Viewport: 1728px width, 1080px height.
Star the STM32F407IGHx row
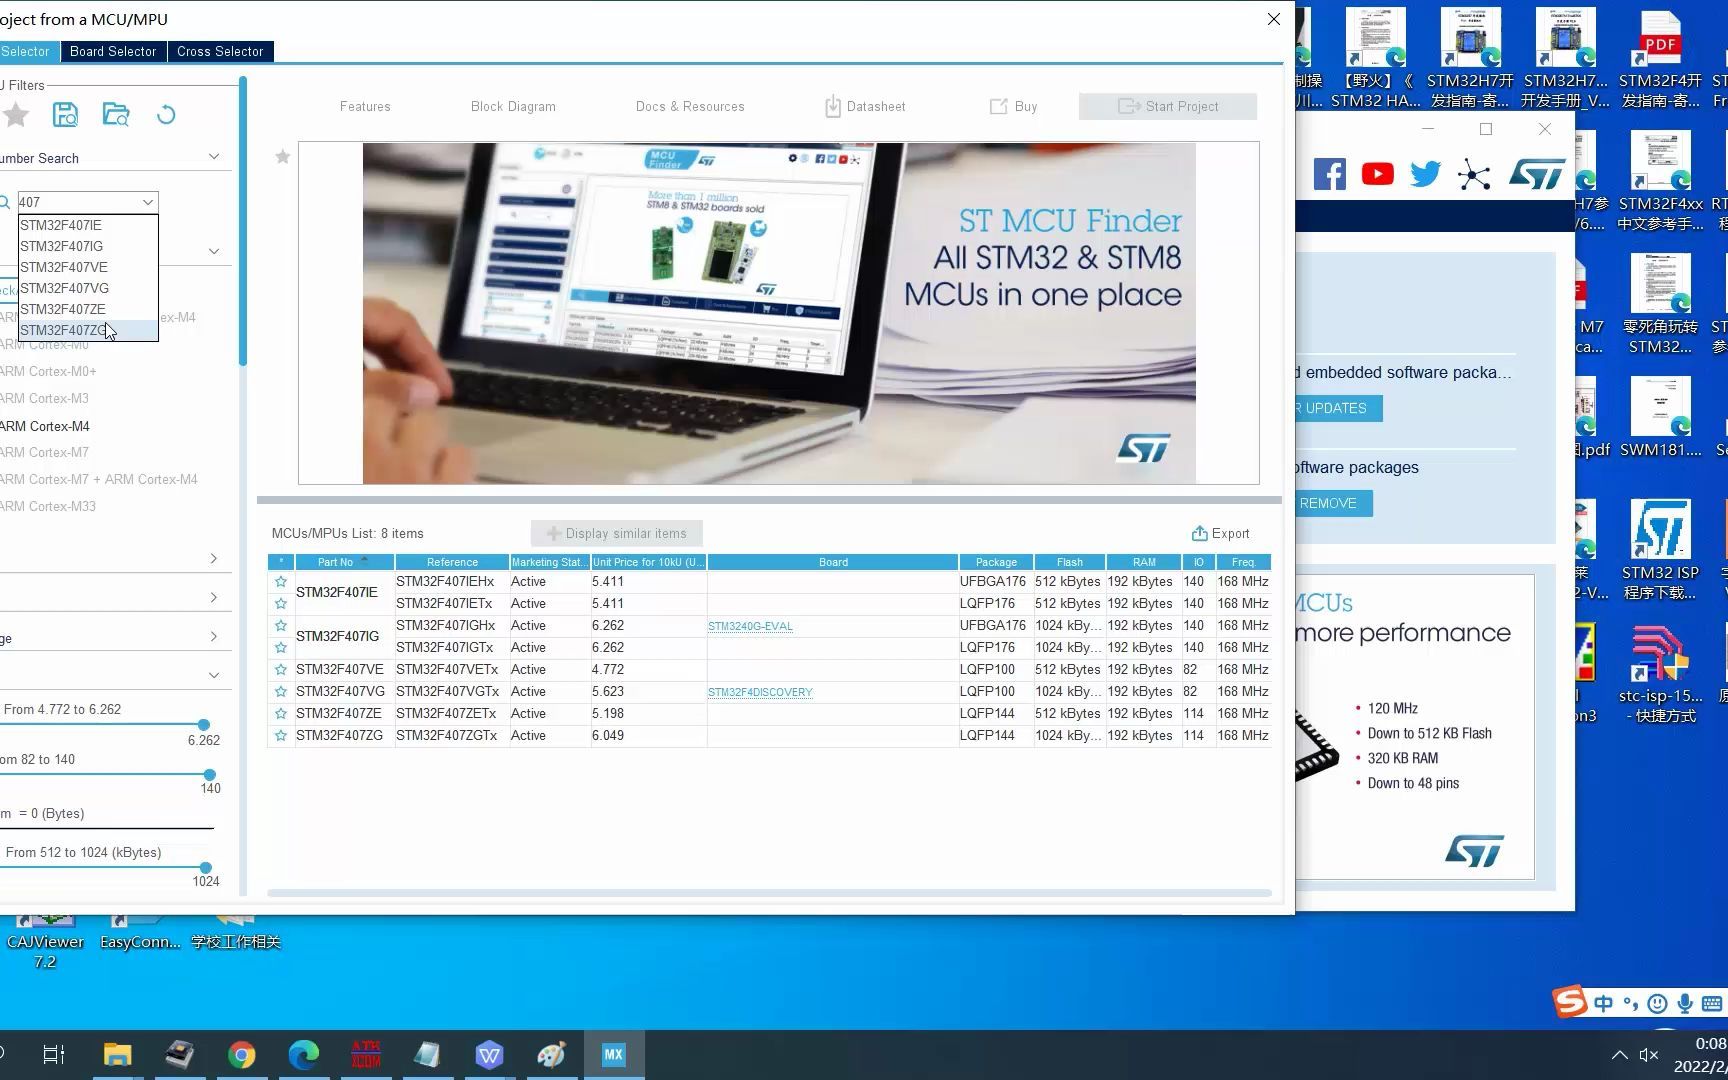point(281,625)
